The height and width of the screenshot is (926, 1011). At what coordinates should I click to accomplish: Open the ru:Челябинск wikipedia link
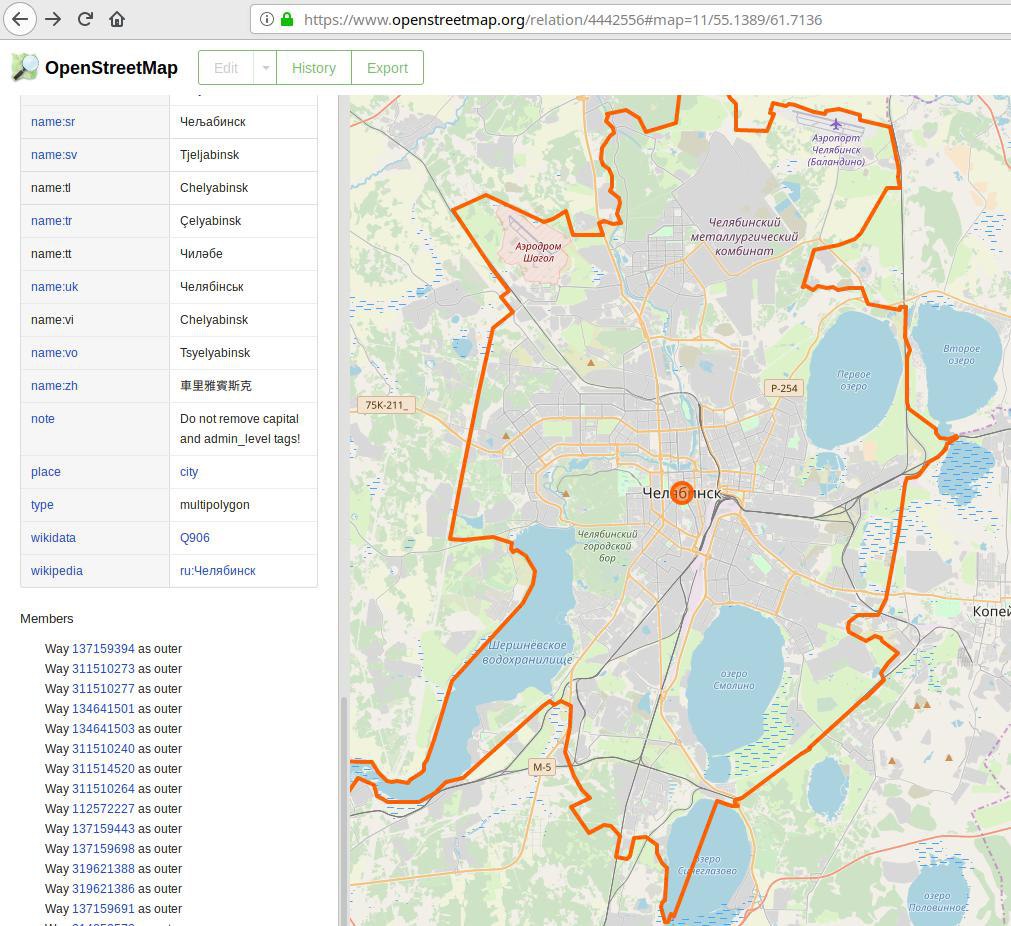pos(217,571)
